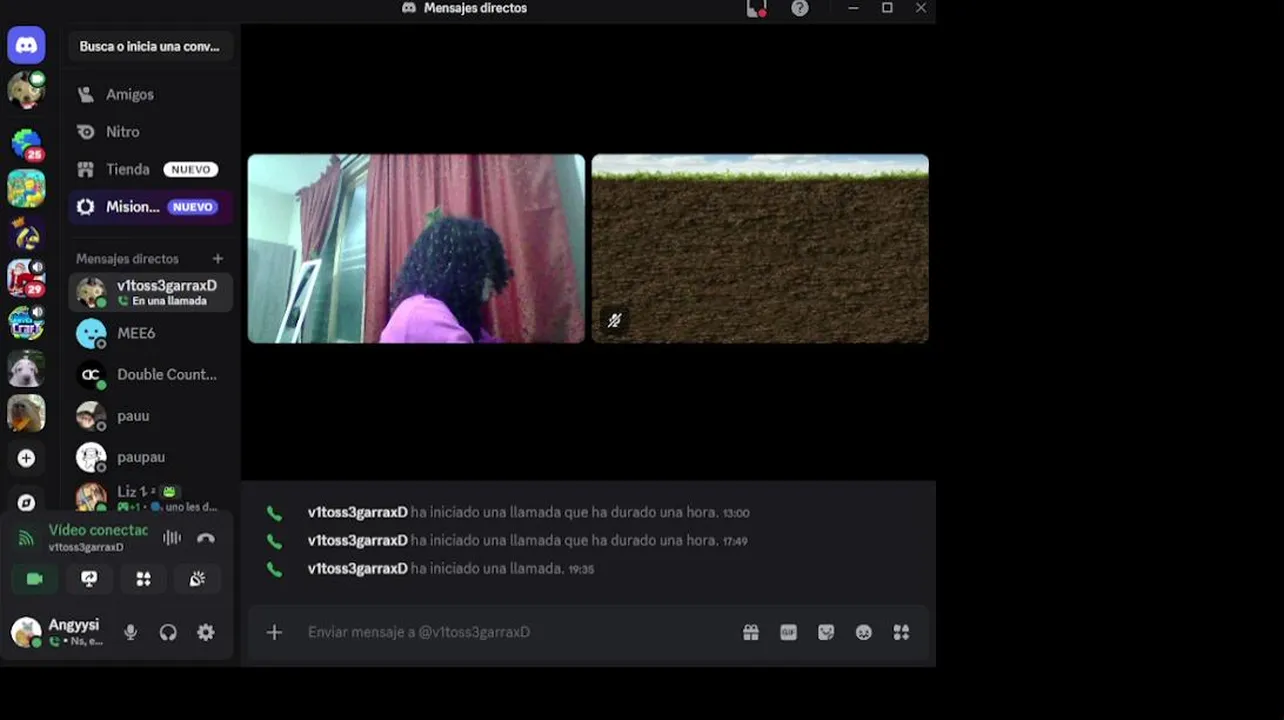Toggle screen sharing
The image size is (1284, 720).
(x=89, y=579)
